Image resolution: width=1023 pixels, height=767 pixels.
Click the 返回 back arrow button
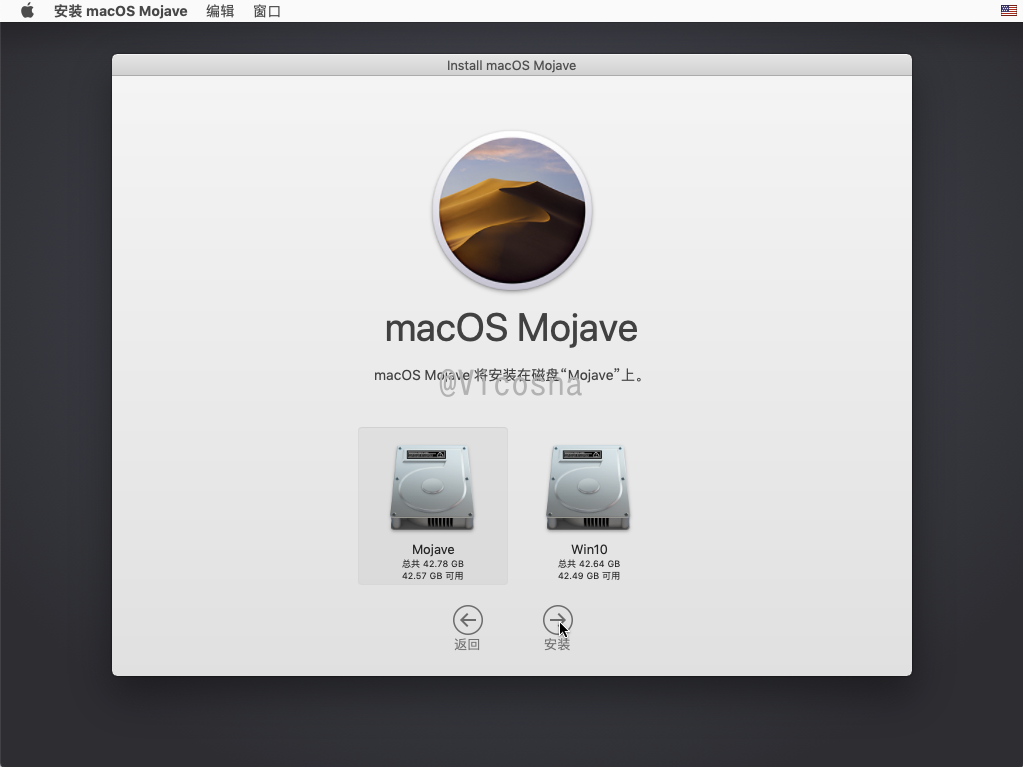point(468,620)
